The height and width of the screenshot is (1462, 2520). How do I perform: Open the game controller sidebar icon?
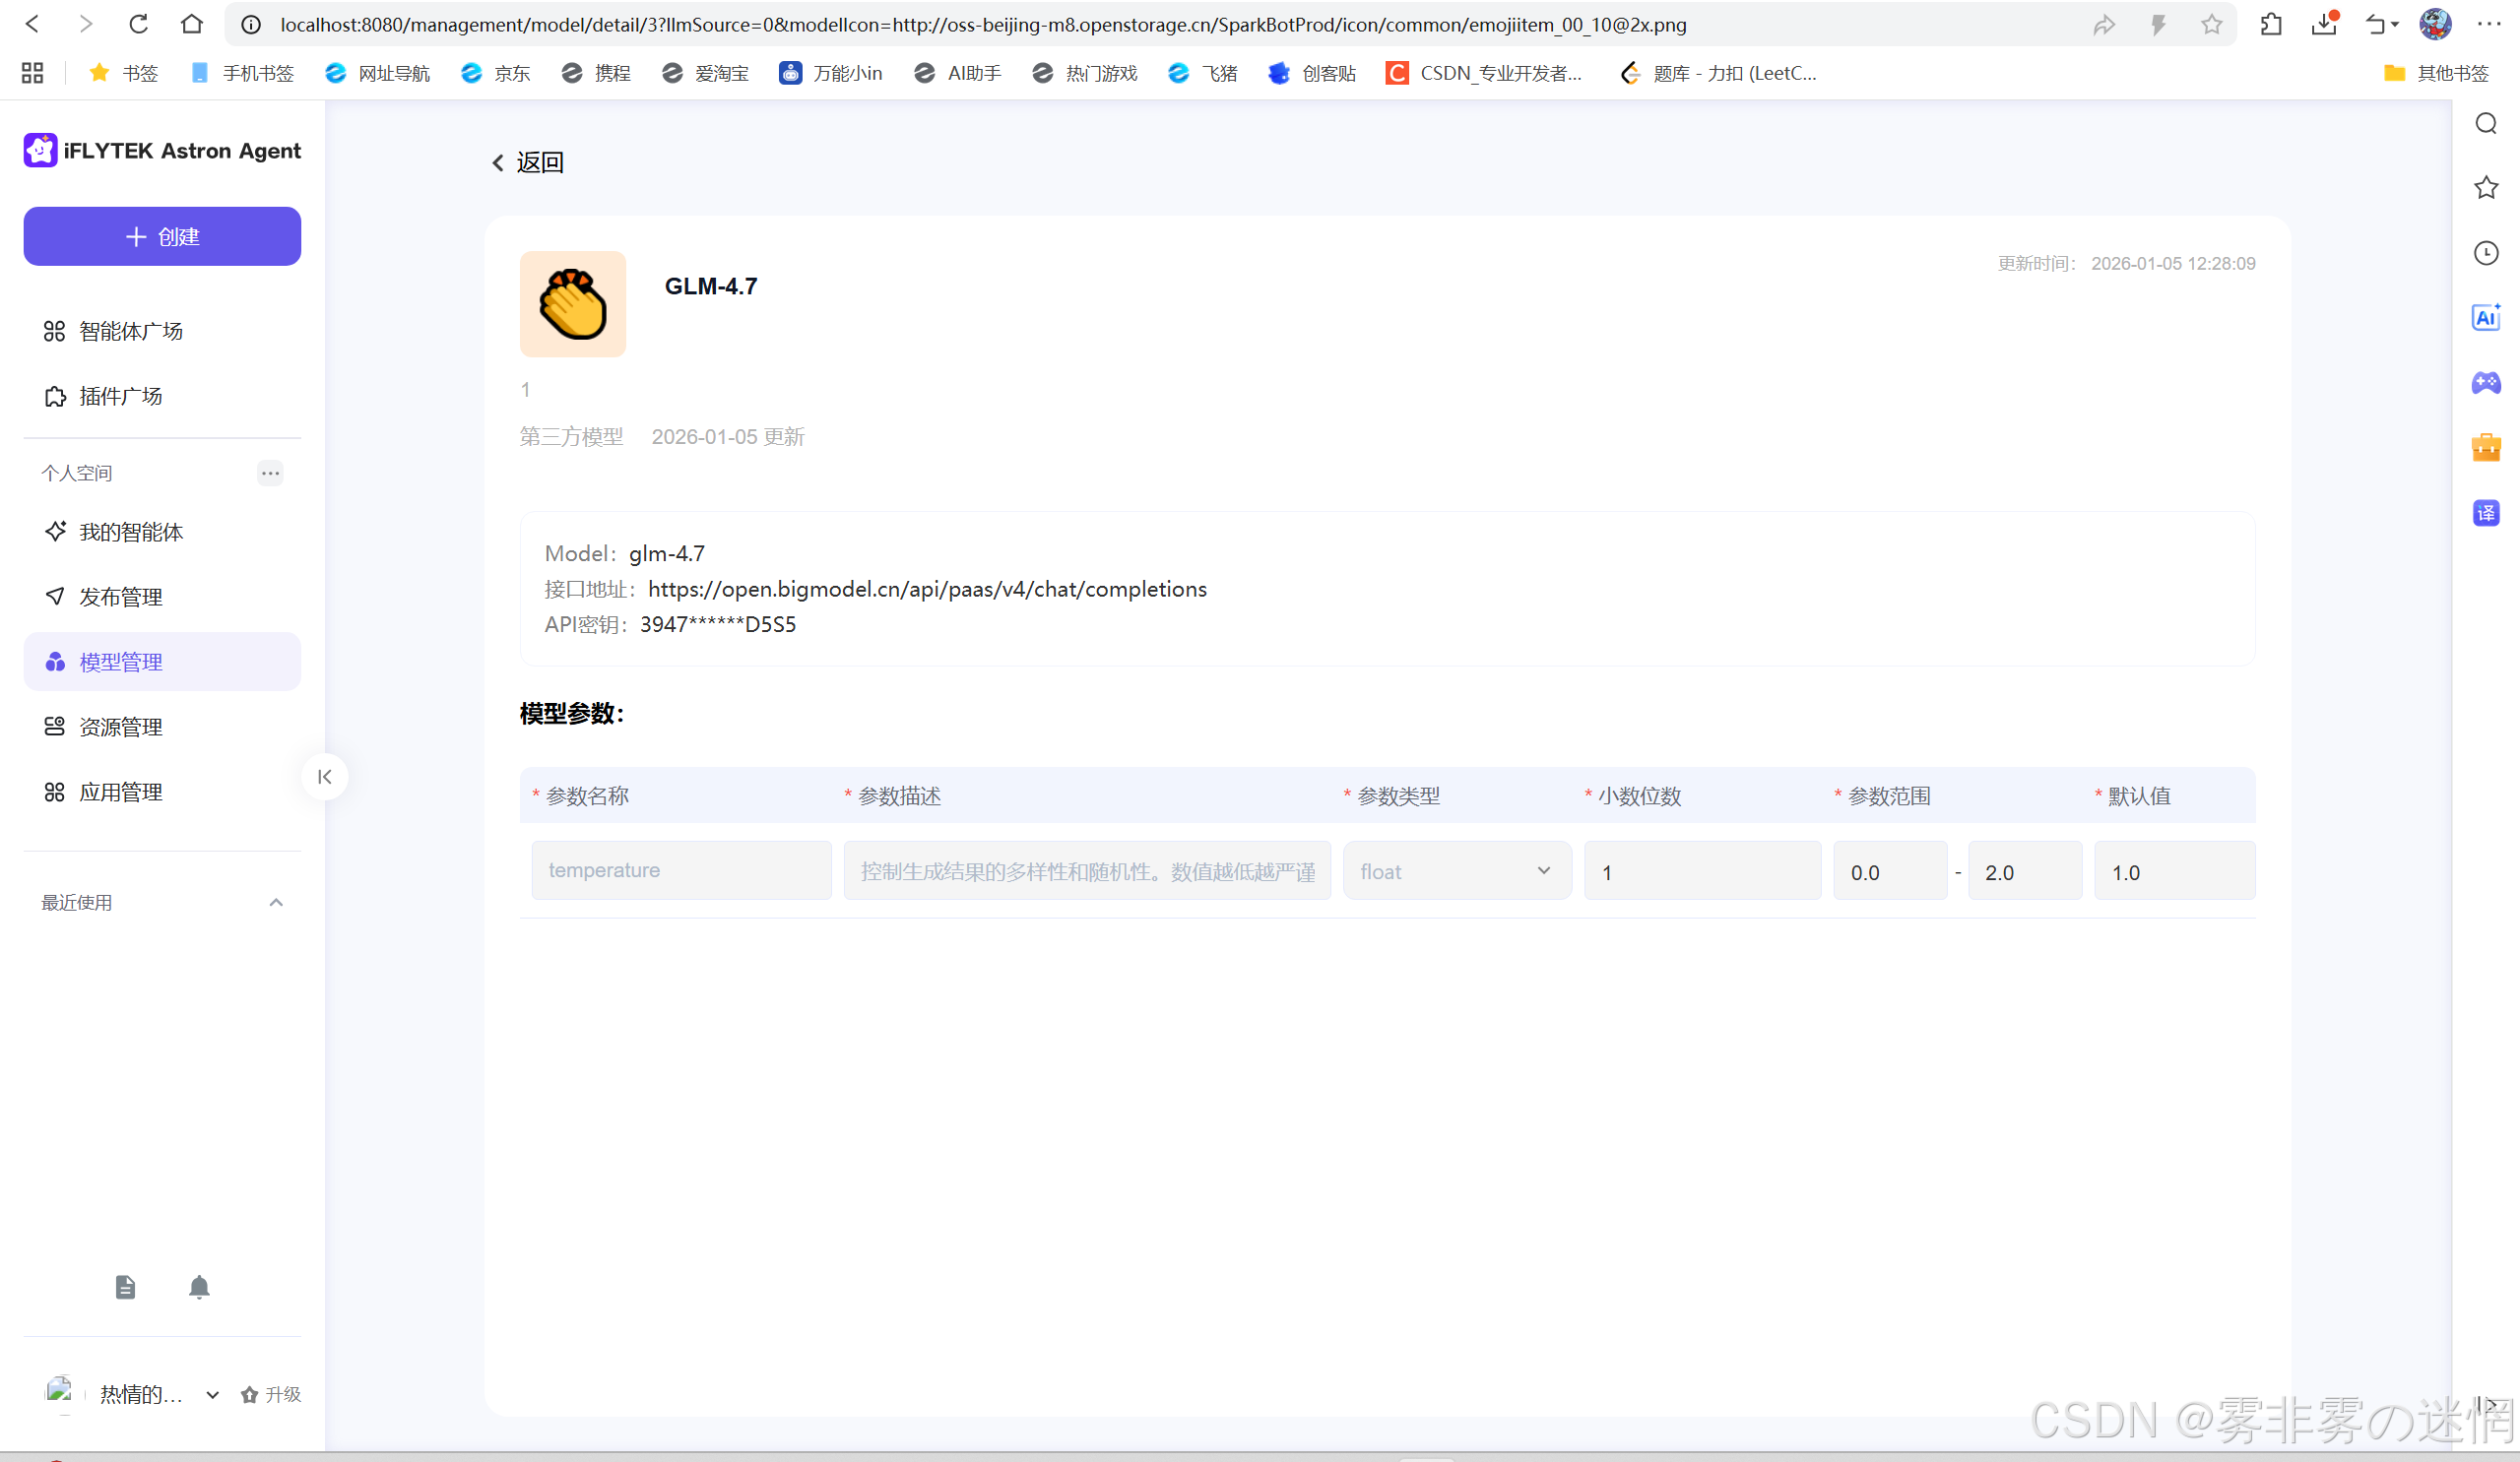click(2485, 383)
